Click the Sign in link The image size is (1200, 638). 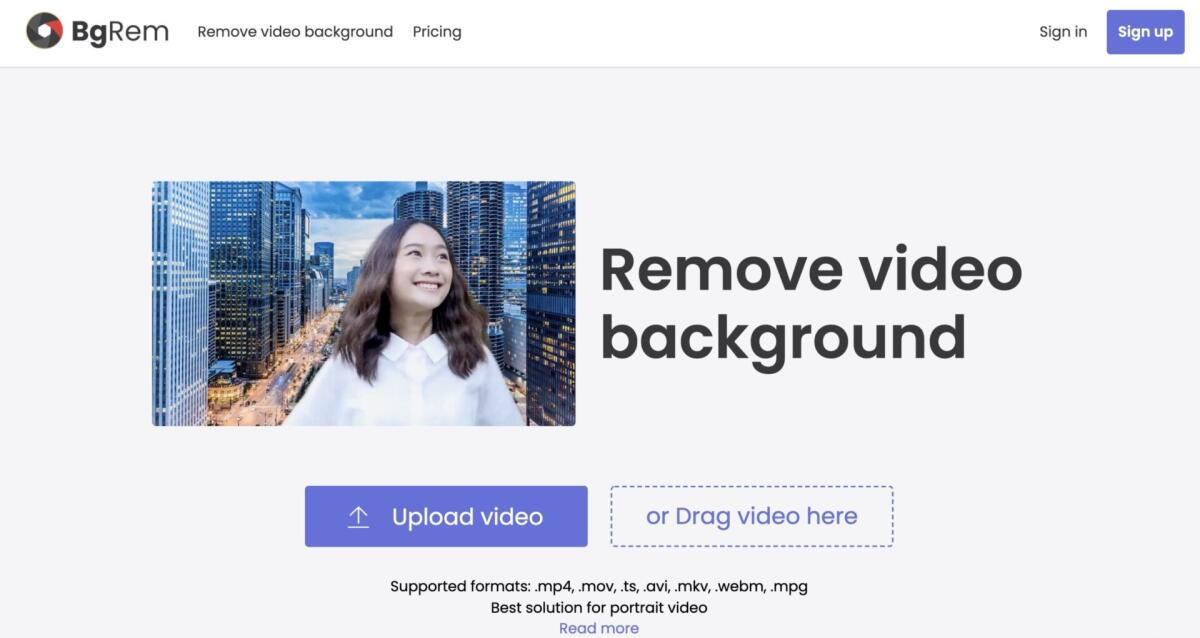coord(1063,31)
